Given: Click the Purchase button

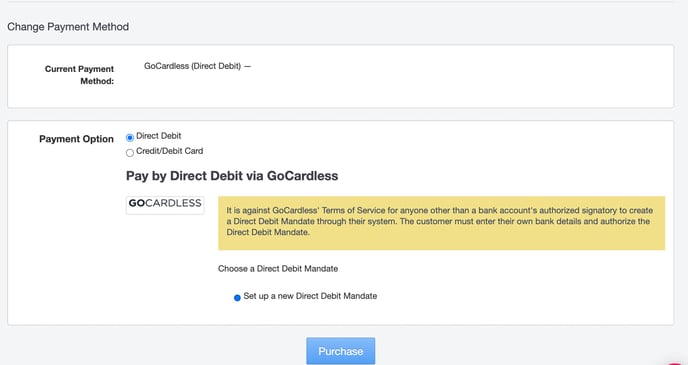Looking at the screenshot, I should tap(340, 351).
